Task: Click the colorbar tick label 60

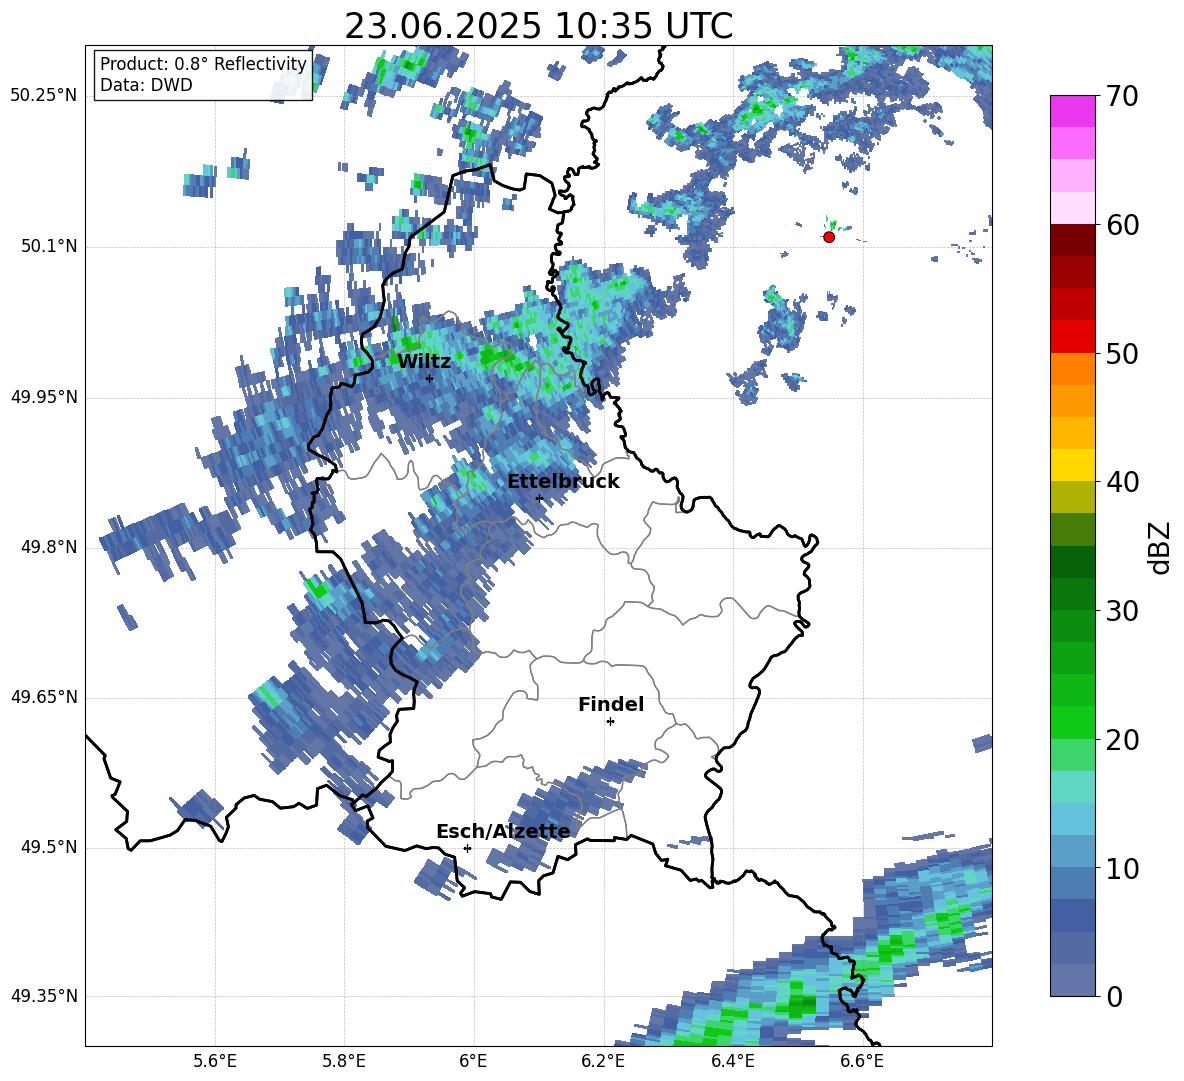Action: click(1122, 225)
